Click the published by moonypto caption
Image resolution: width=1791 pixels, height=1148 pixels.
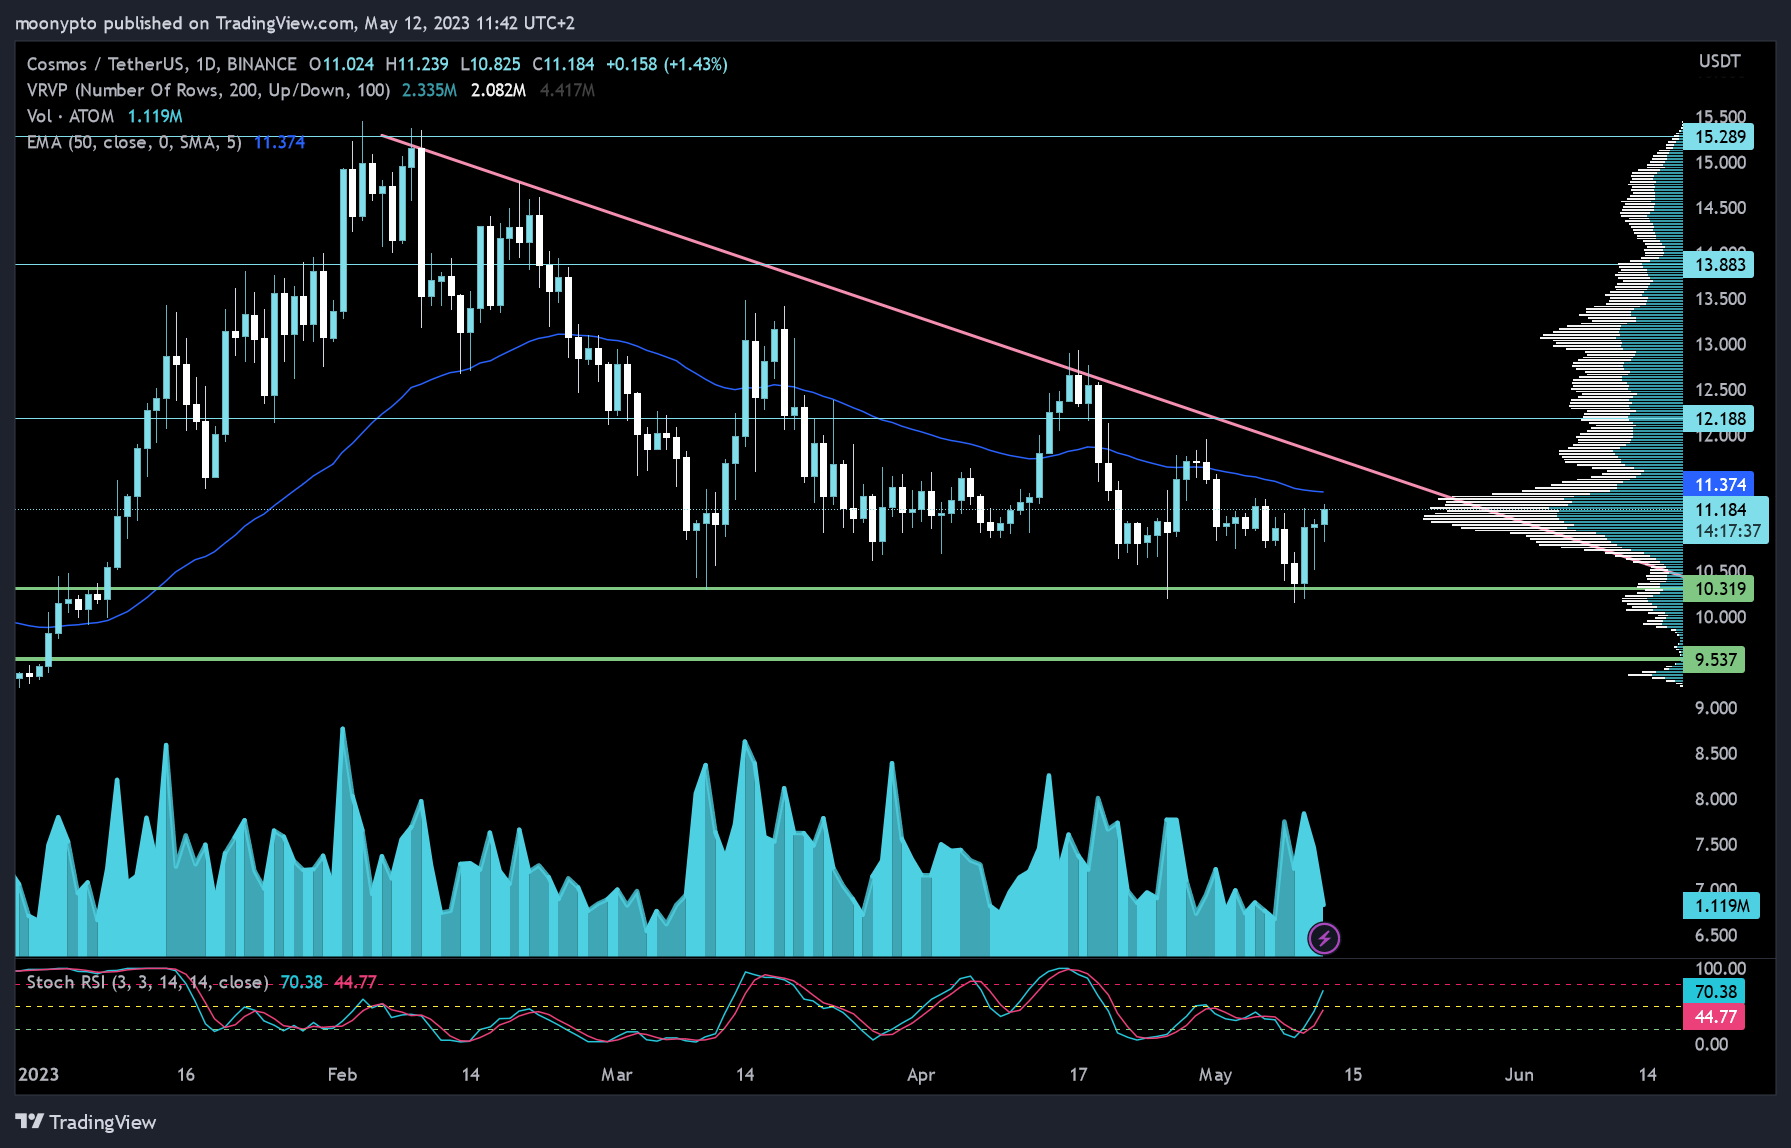(x=295, y=23)
